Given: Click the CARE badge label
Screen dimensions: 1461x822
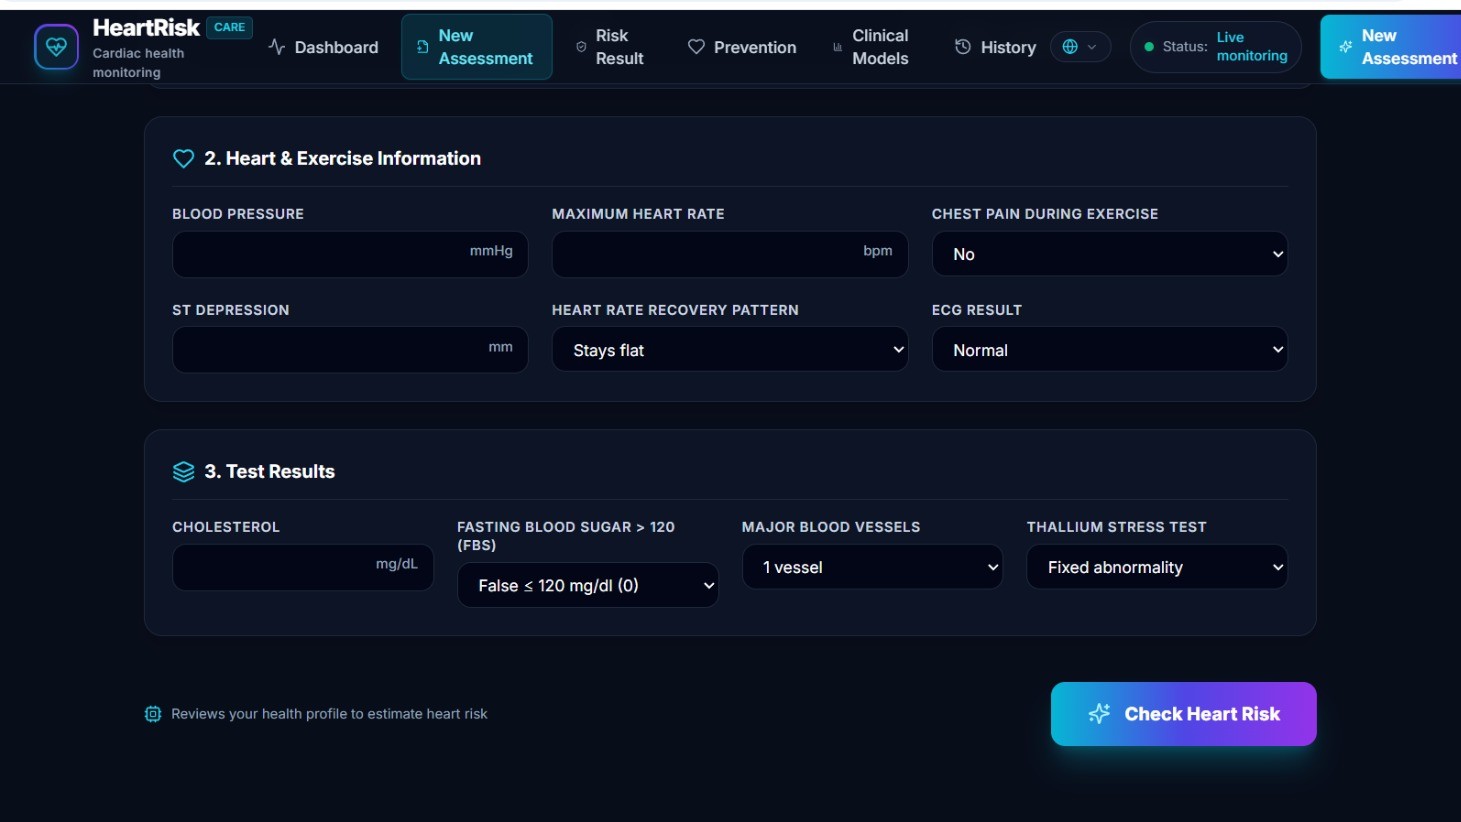Looking at the screenshot, I should [x=229, y=27].
